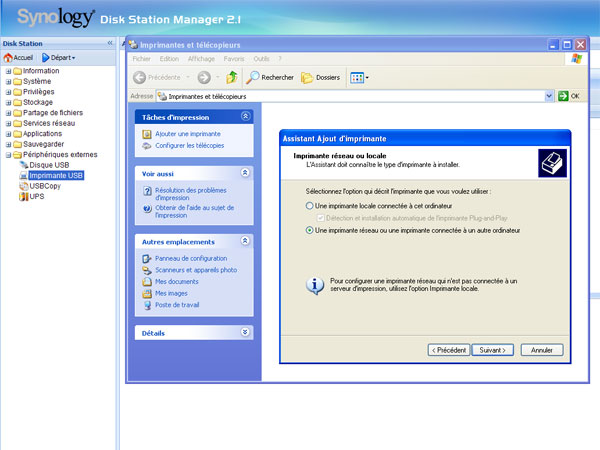Open the address bar dropdown arrow
Screen dimensions: 600x450
pyautogui.click(x=549, y=96)
